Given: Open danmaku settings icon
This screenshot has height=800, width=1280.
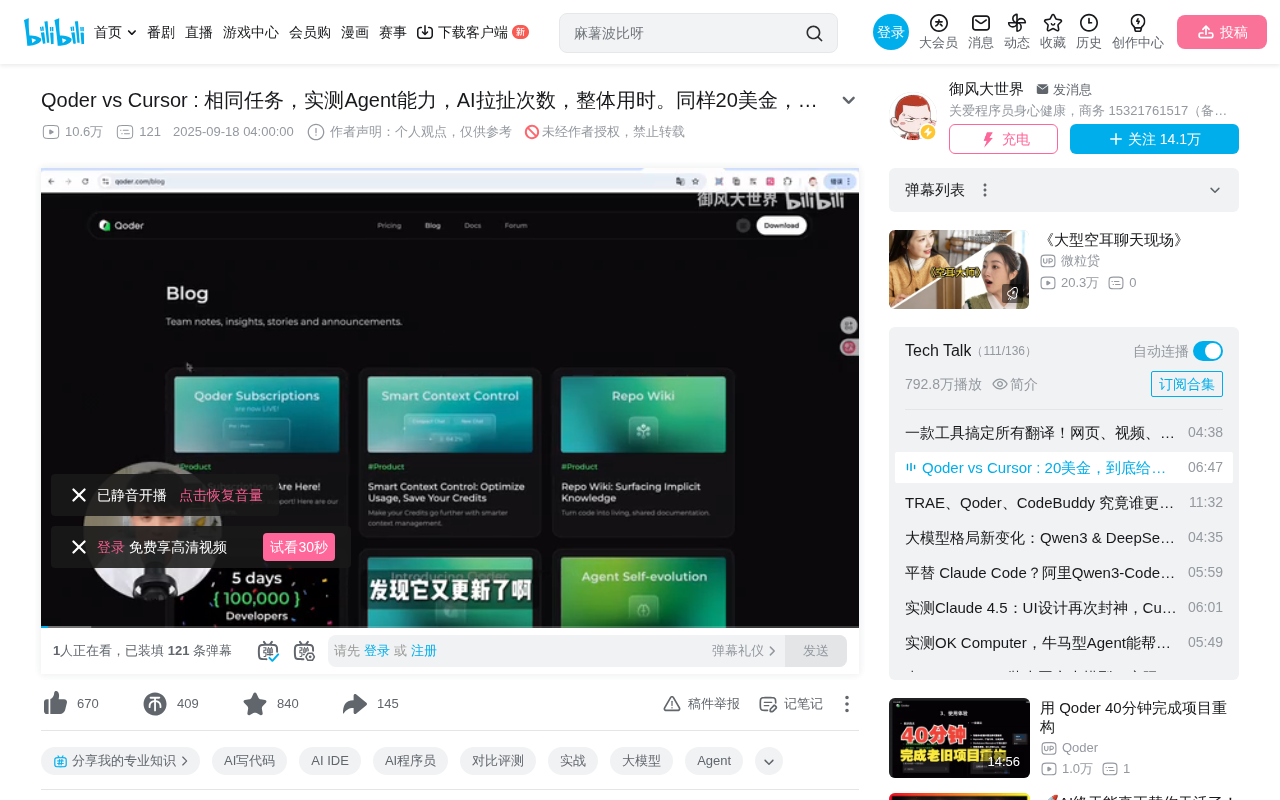Looking at the screenshot, I should pyautogui.click(x=304, y=651).
